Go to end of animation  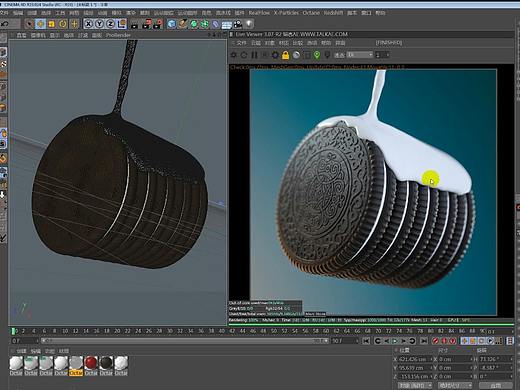[424, 341]
